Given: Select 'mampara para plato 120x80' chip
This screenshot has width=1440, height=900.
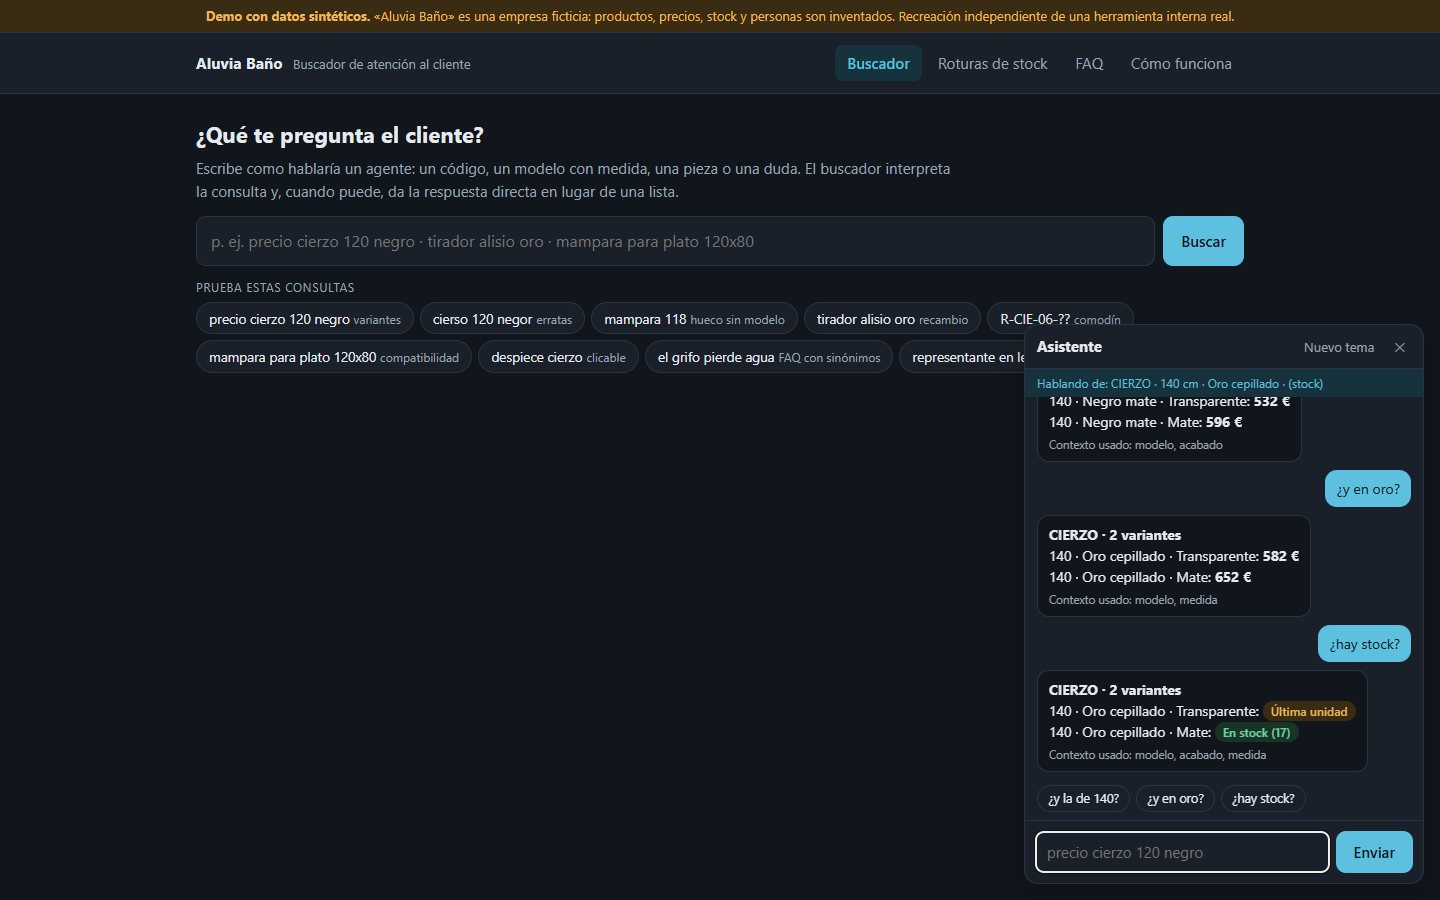Looking at the screenshot, I should coord(334,357).
